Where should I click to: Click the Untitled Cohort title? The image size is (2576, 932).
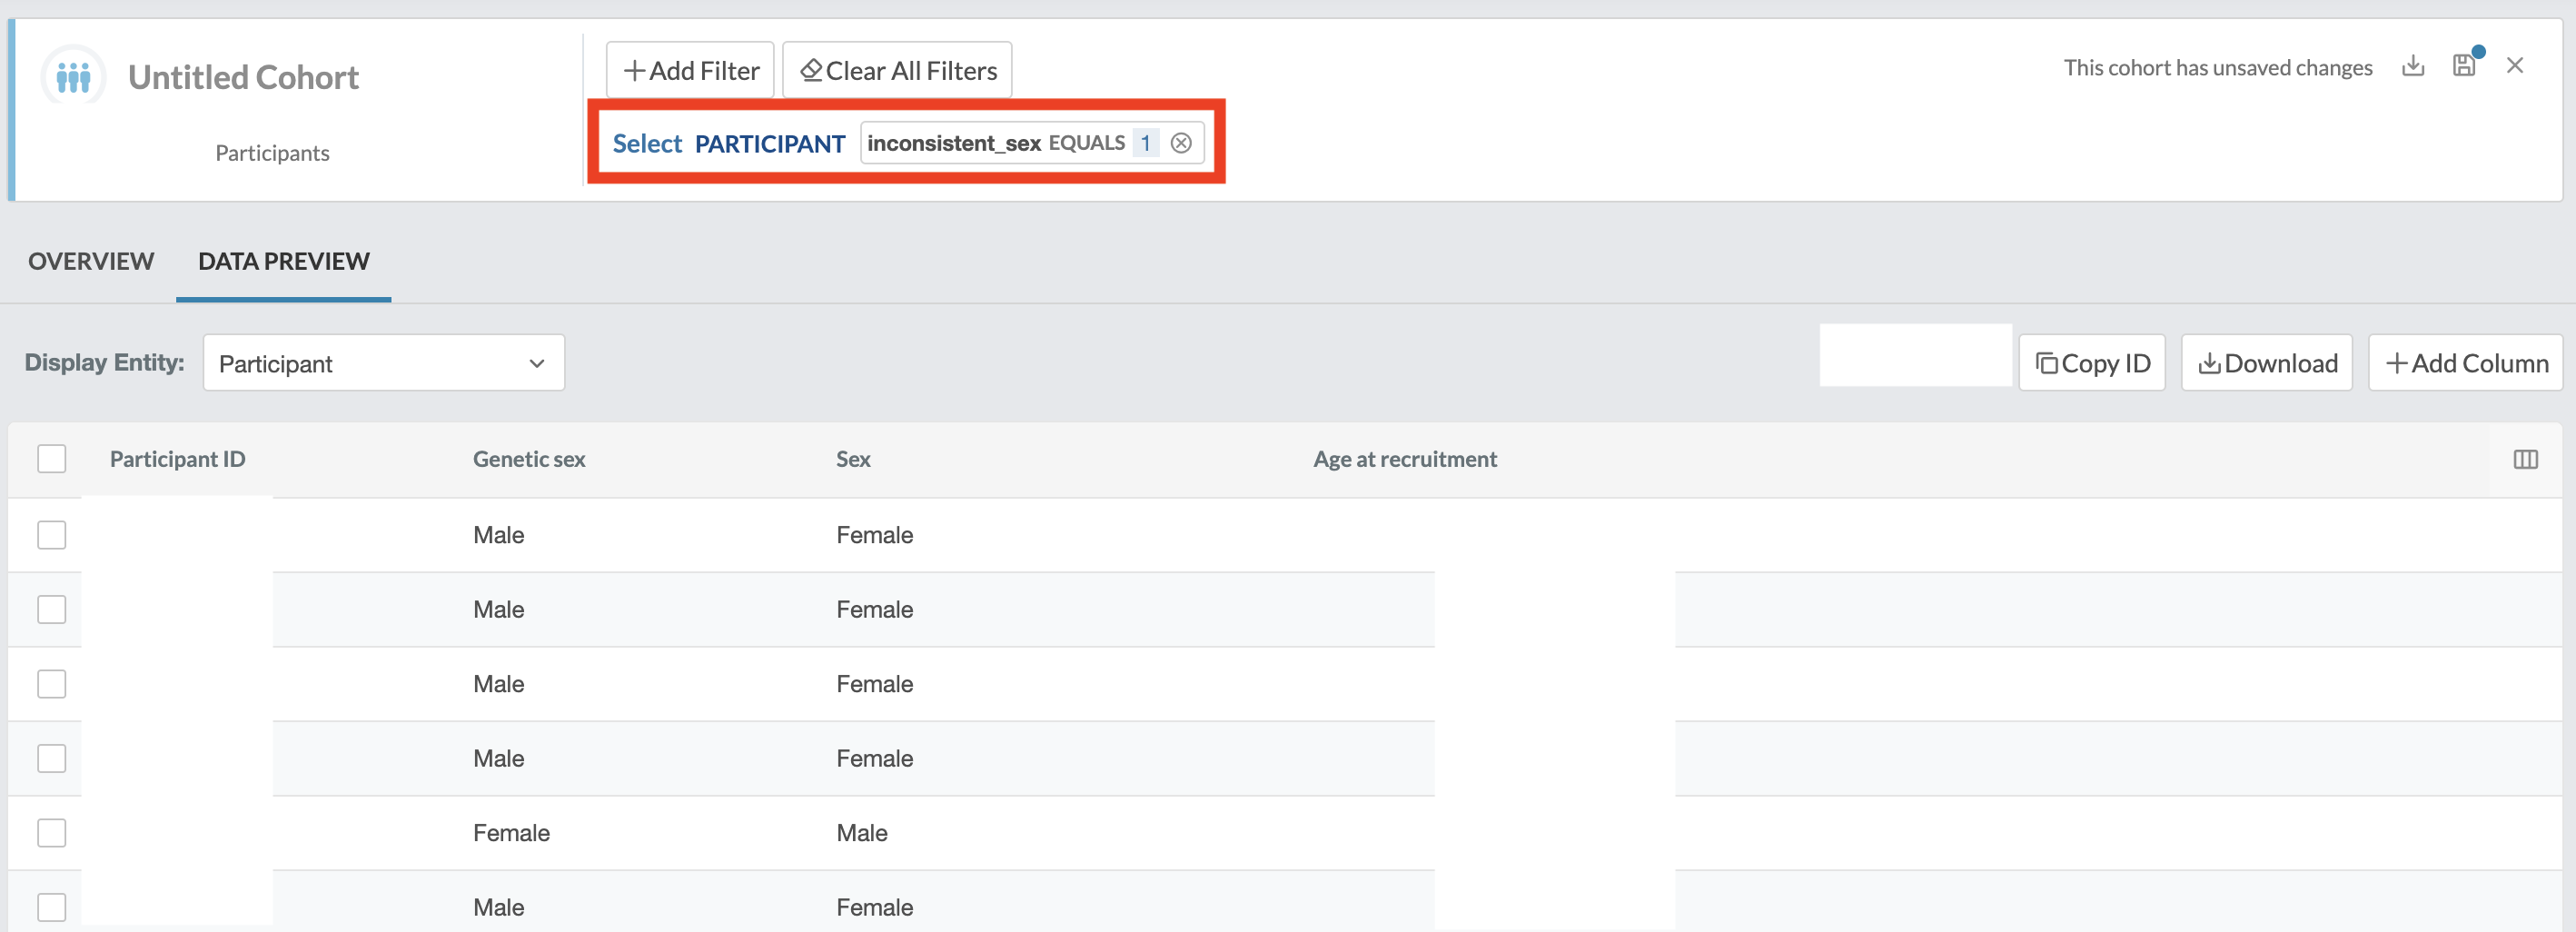[x=243, y=77]
